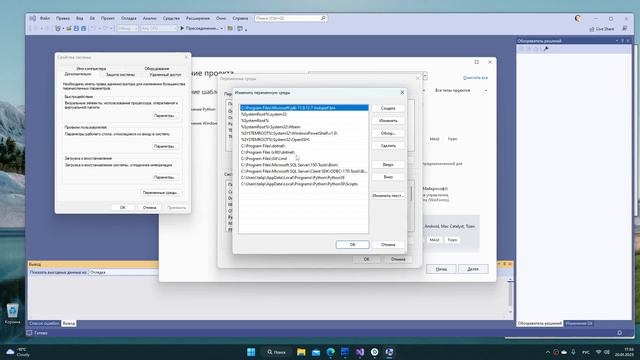Click the Live Share button
This screenshot has width=640, height=360.
(602, 29)
